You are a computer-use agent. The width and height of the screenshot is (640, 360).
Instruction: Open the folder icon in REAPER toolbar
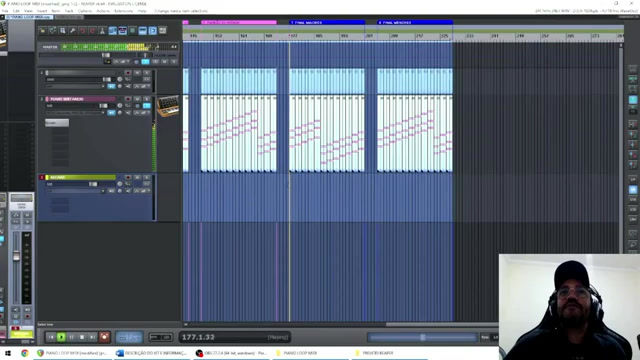42,31
